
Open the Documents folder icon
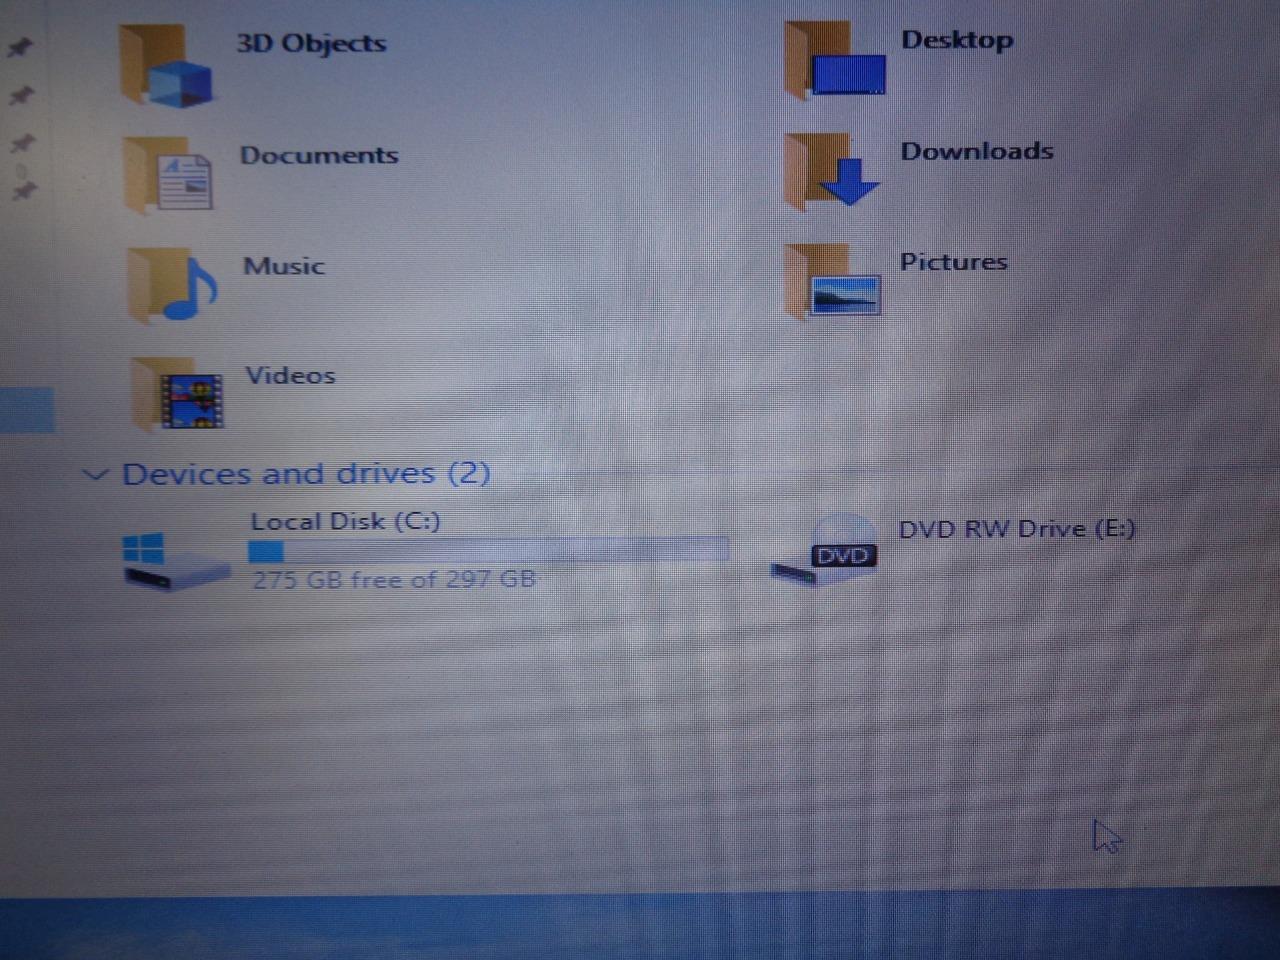click(x=168, y=175)
